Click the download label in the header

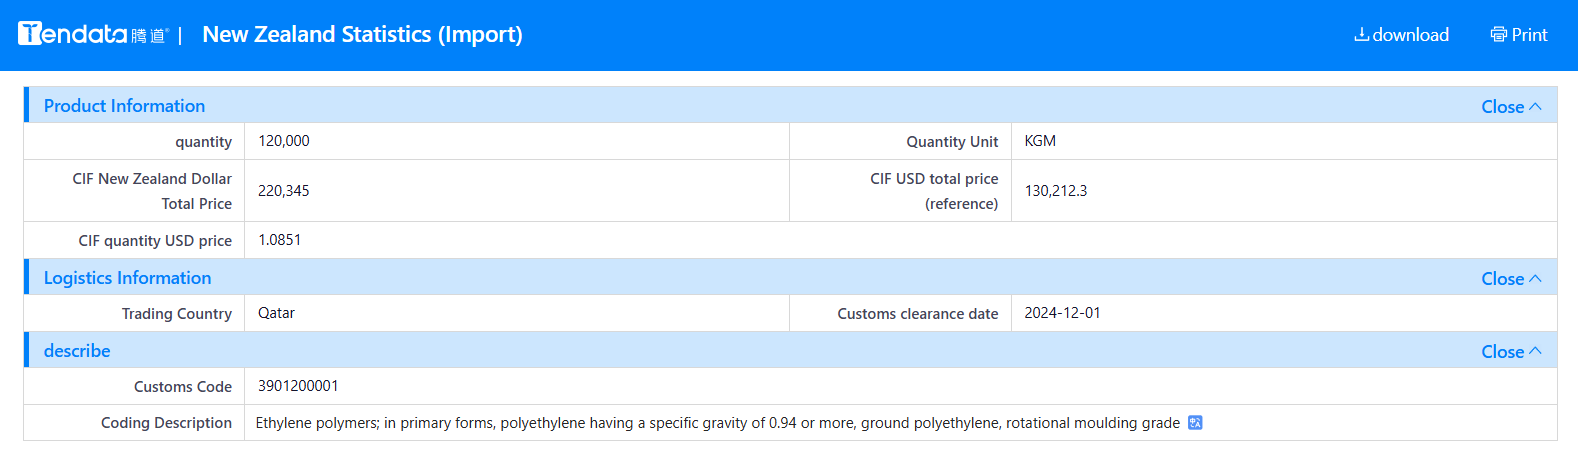pos(1410,35)
